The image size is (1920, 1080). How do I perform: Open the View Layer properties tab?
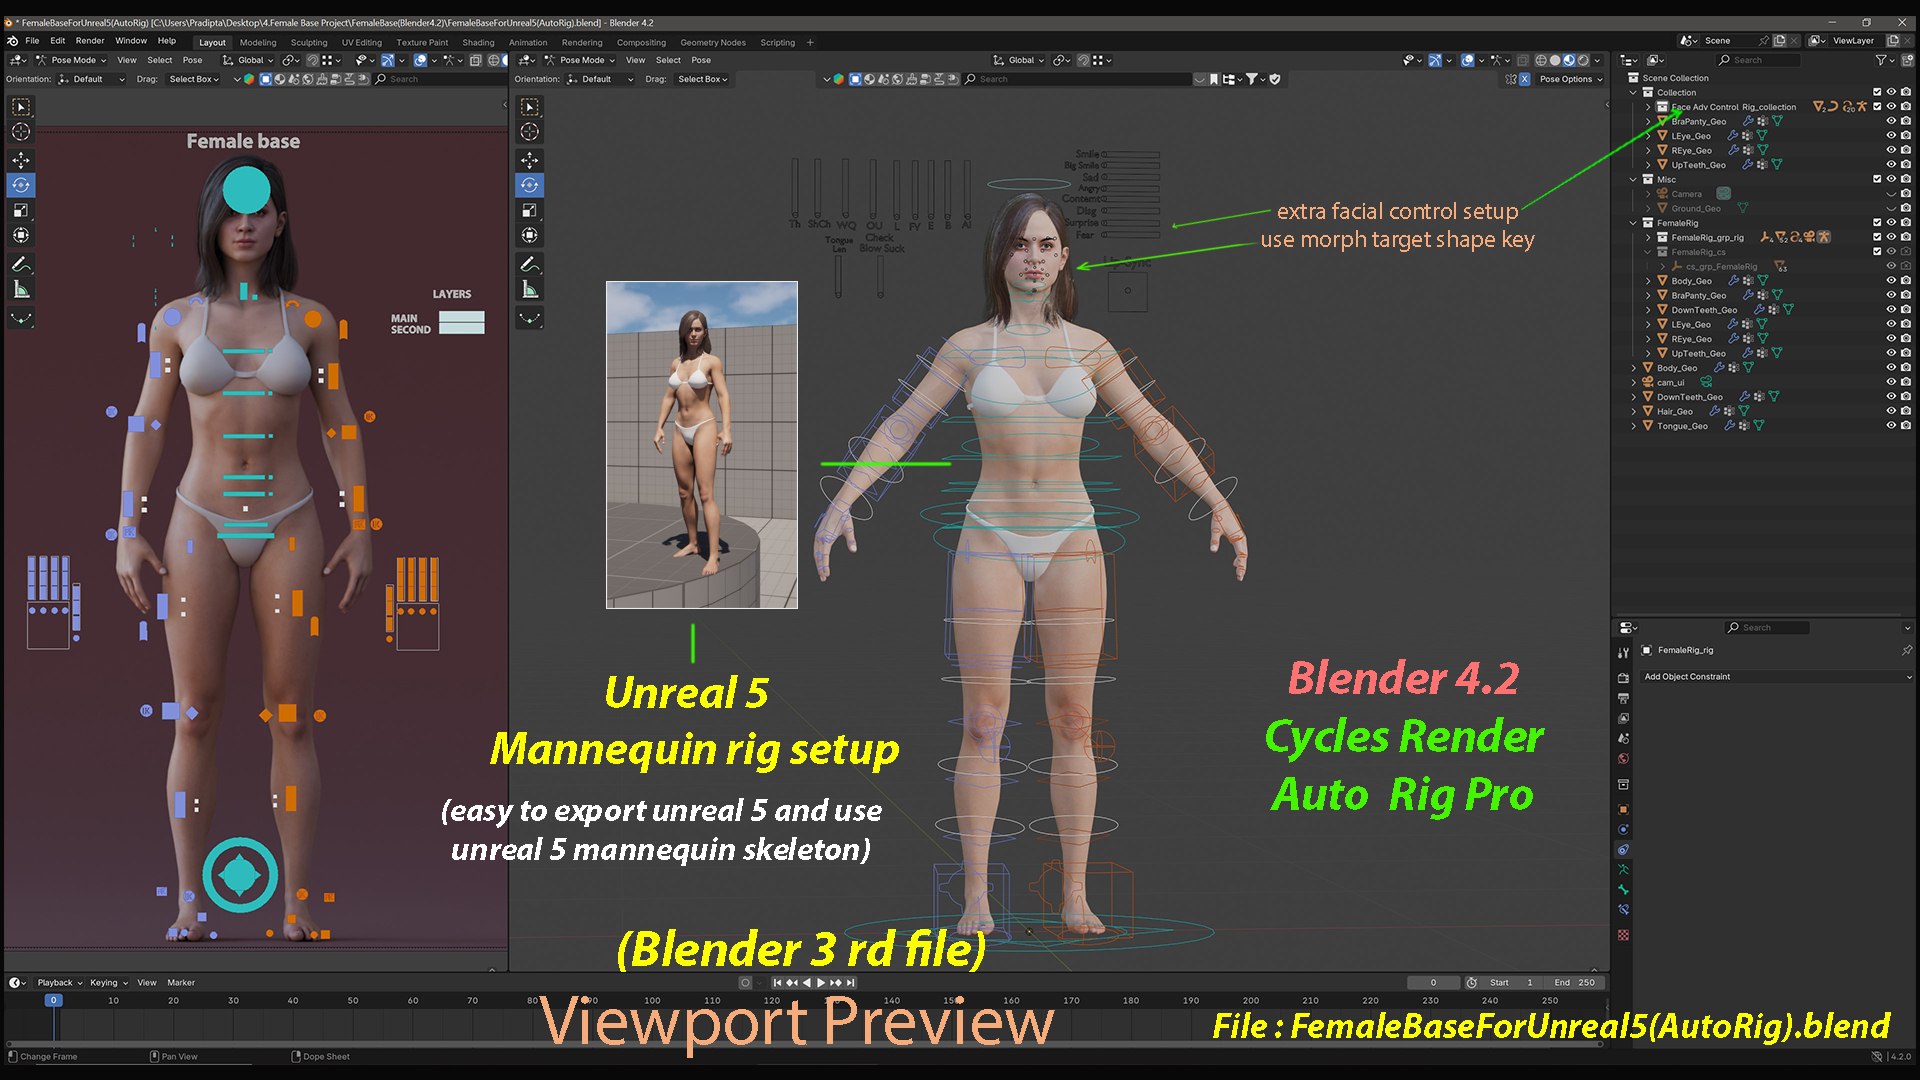pyautogui.click(x=1623, y=718)
